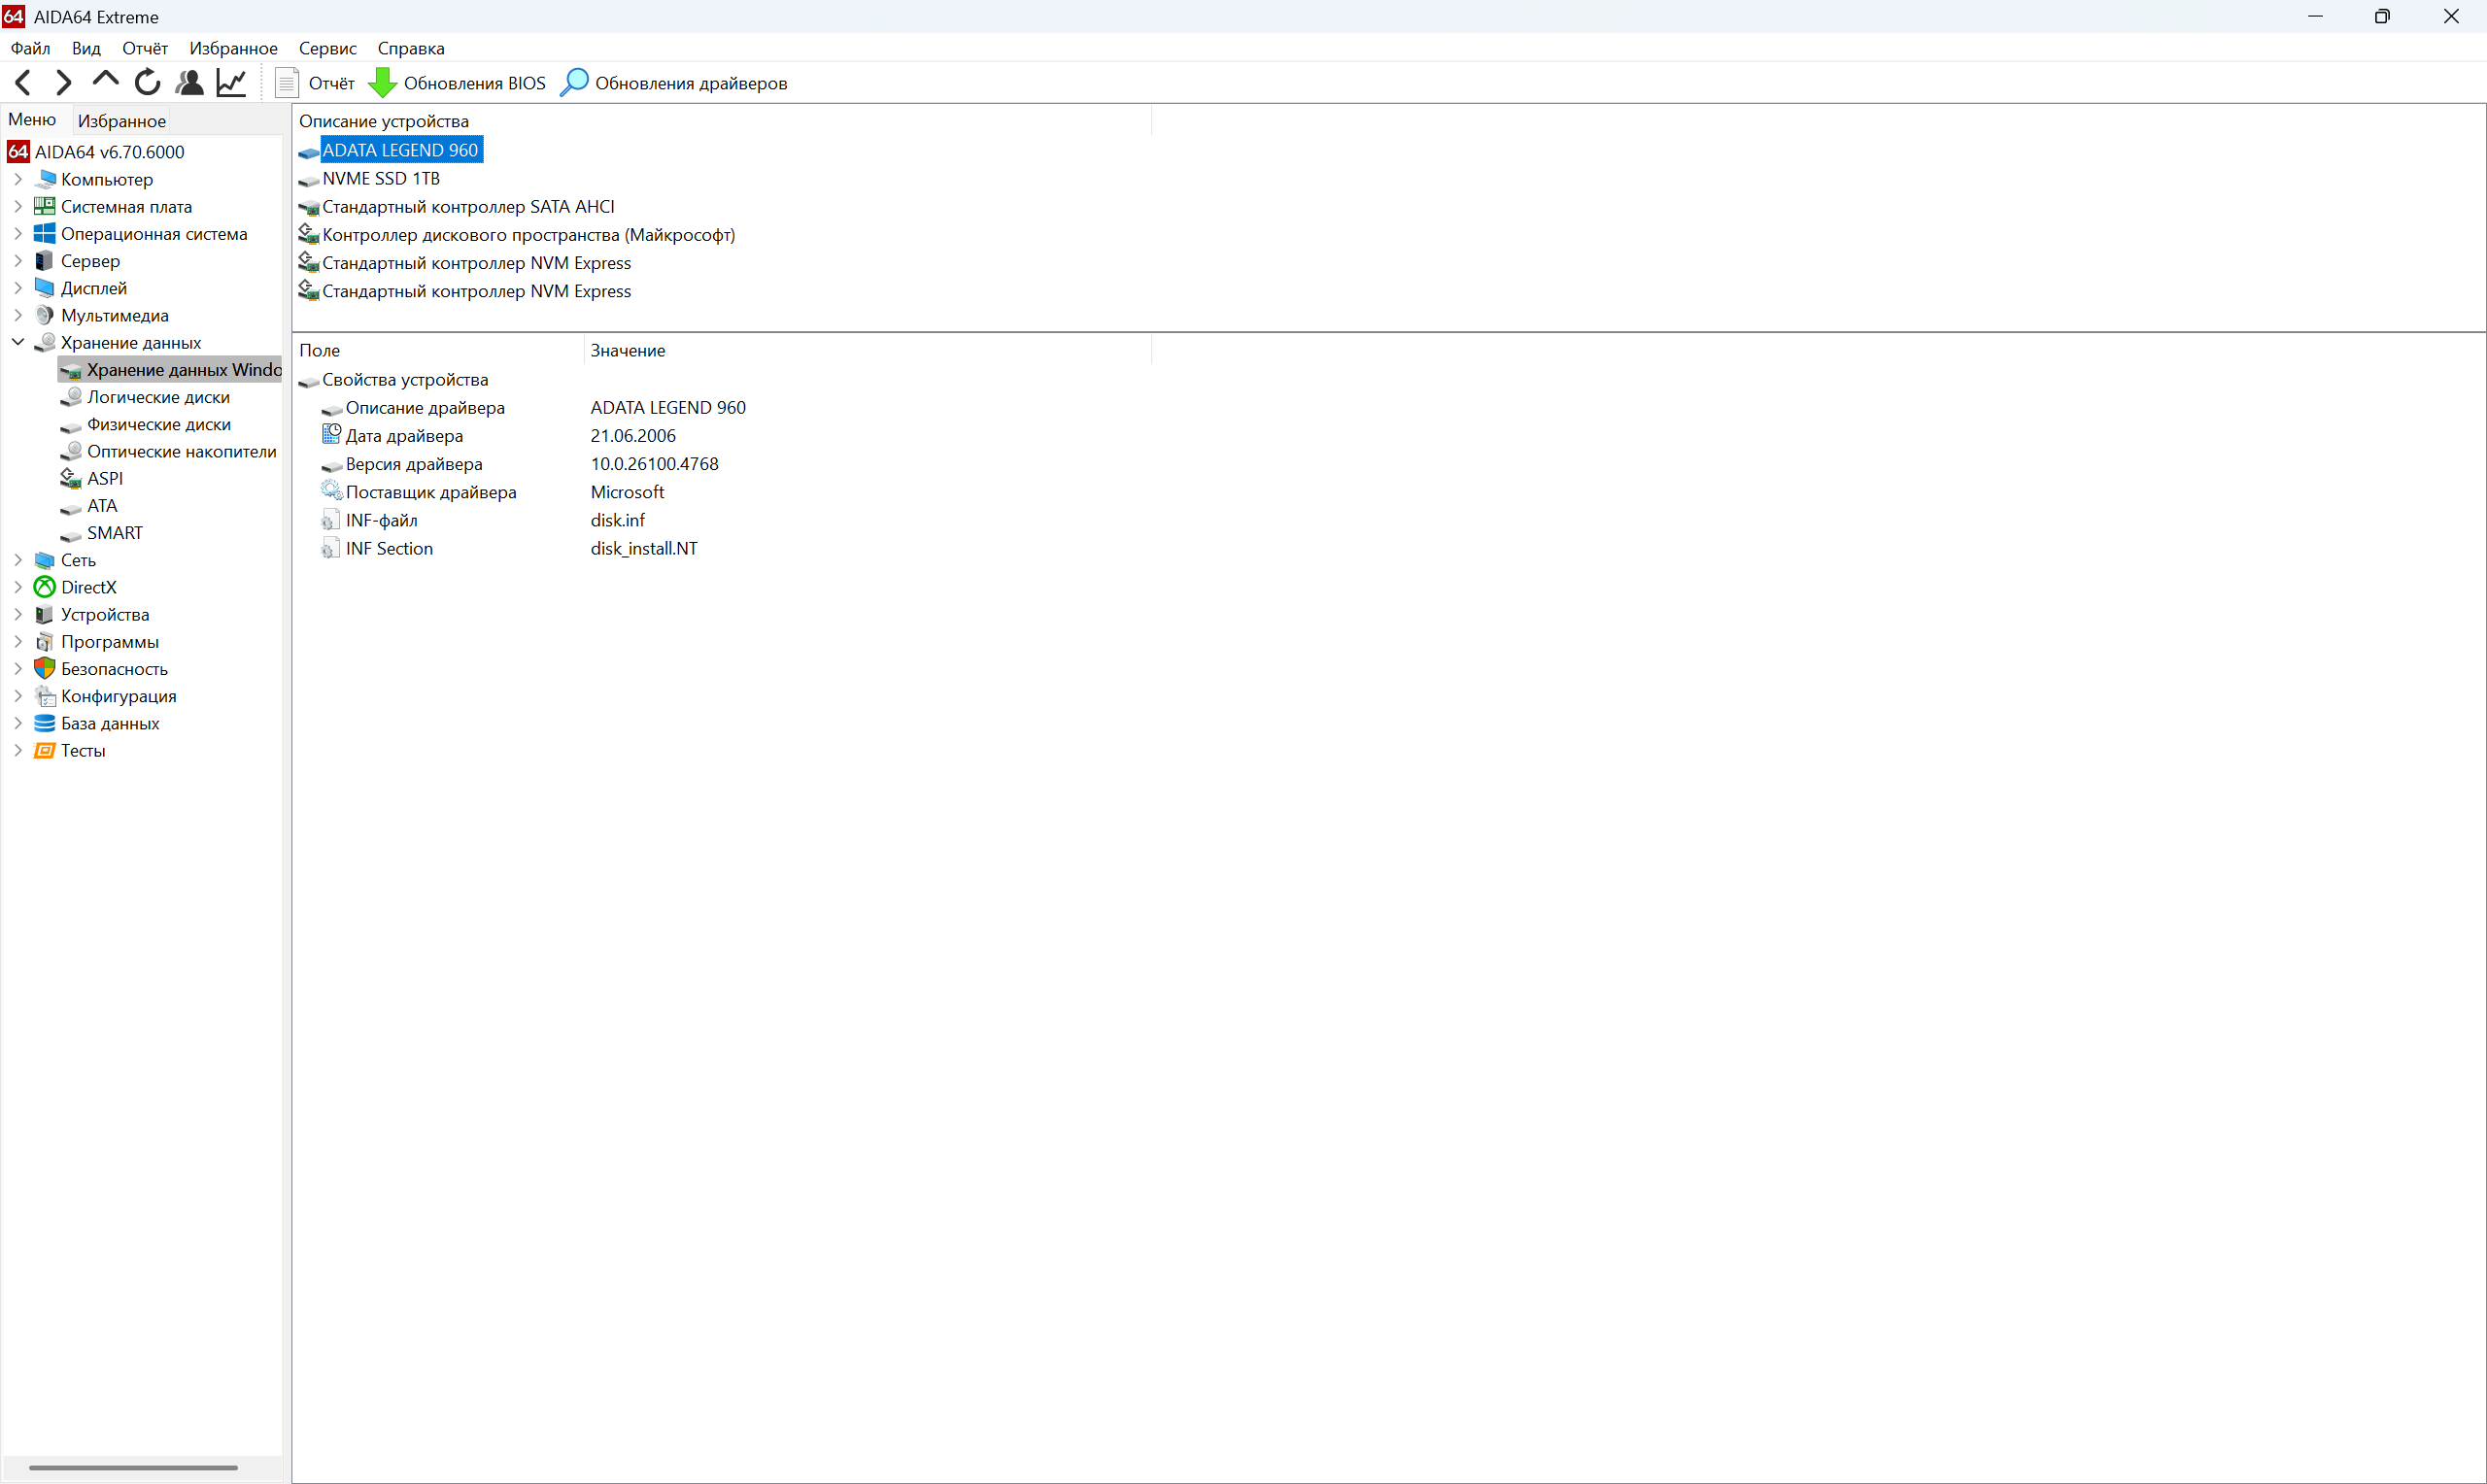Screen dimensions: 2487x1484
Task: Select NVME SSD 1TB device
Action: point(380,179)
